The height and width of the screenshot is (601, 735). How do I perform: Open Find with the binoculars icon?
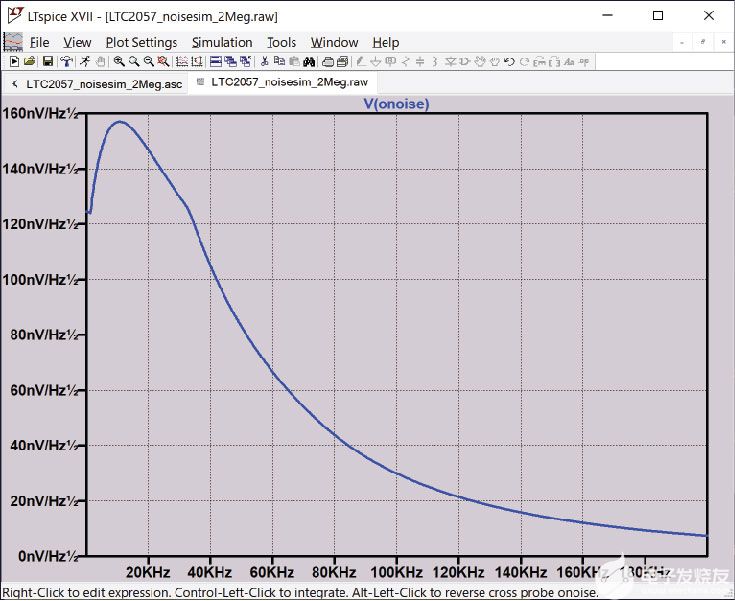[309, 61]
